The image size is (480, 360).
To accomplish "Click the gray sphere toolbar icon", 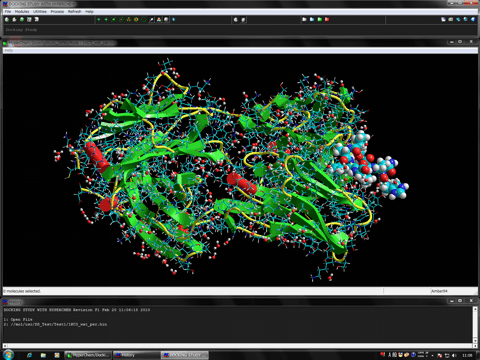I will (x=166, y=19).
